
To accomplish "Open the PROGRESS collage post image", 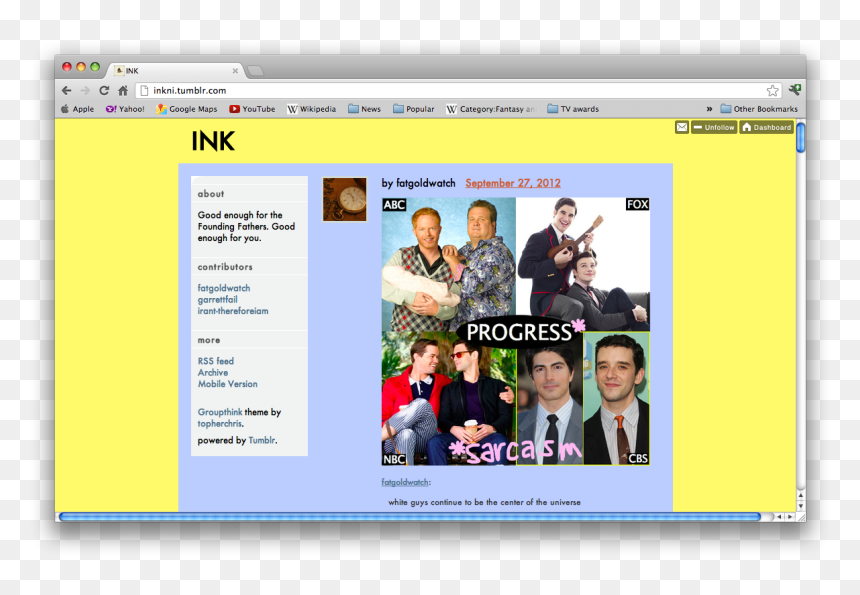I will (x=516, y=331).
